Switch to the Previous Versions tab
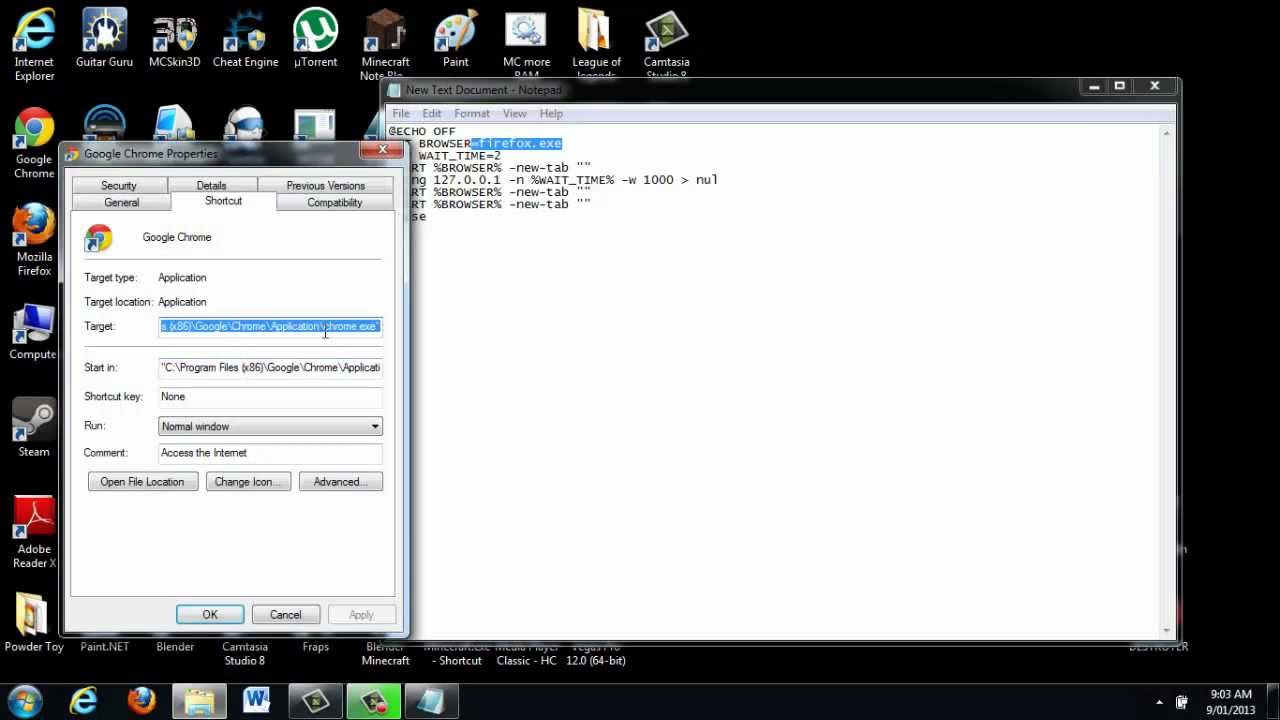The width and height of the screenshot is (1280, 720). coord(326,186)
